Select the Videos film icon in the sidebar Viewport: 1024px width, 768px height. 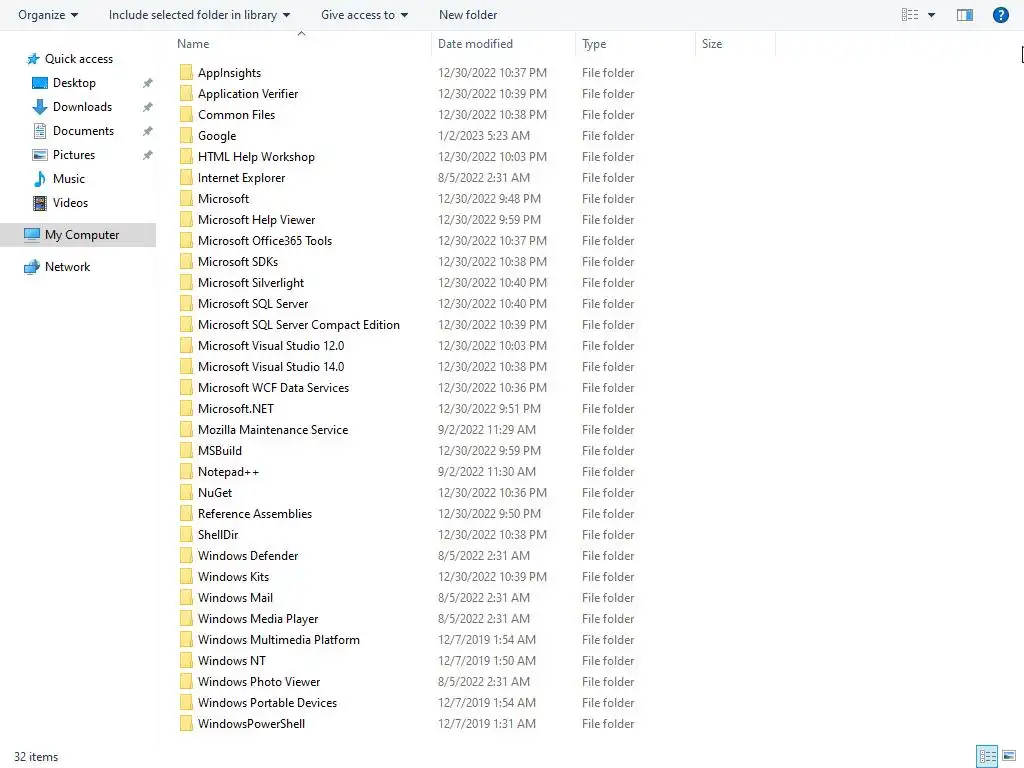pos(40,203)
